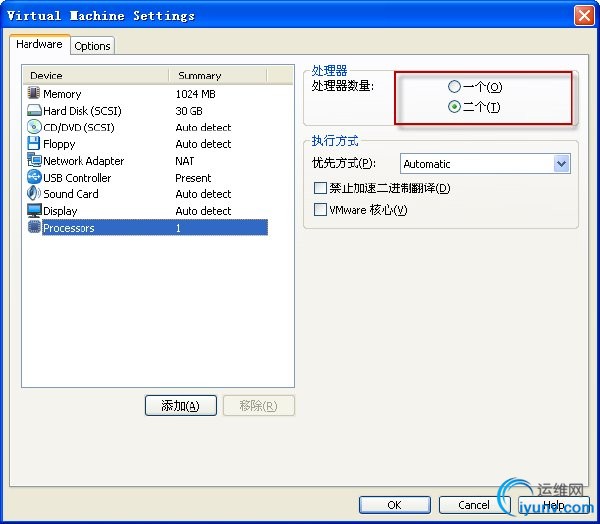
Task: Click the Sound Card speaker icon
Action: coord(34,193)
